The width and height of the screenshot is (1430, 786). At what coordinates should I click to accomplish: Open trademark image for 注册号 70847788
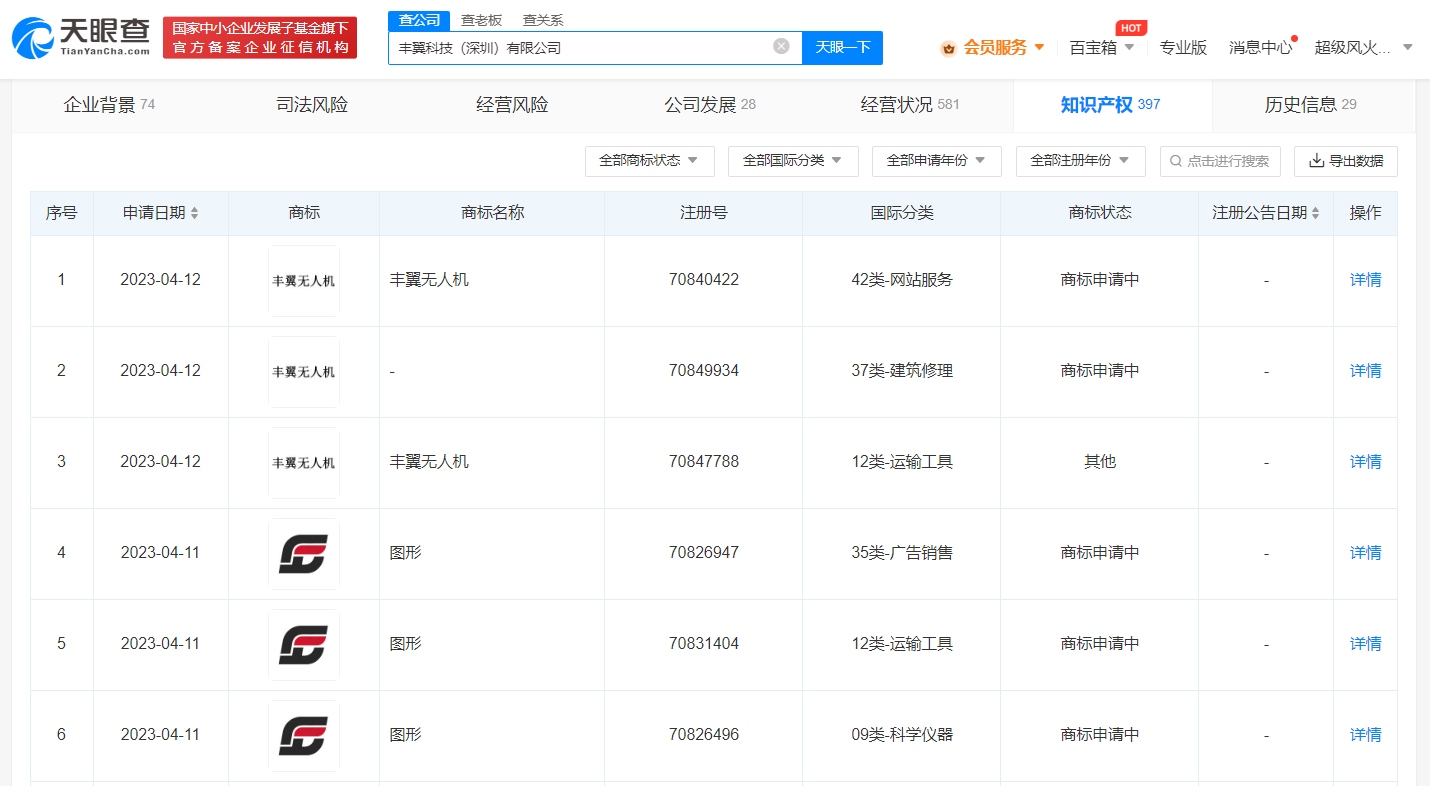point(304,463)
